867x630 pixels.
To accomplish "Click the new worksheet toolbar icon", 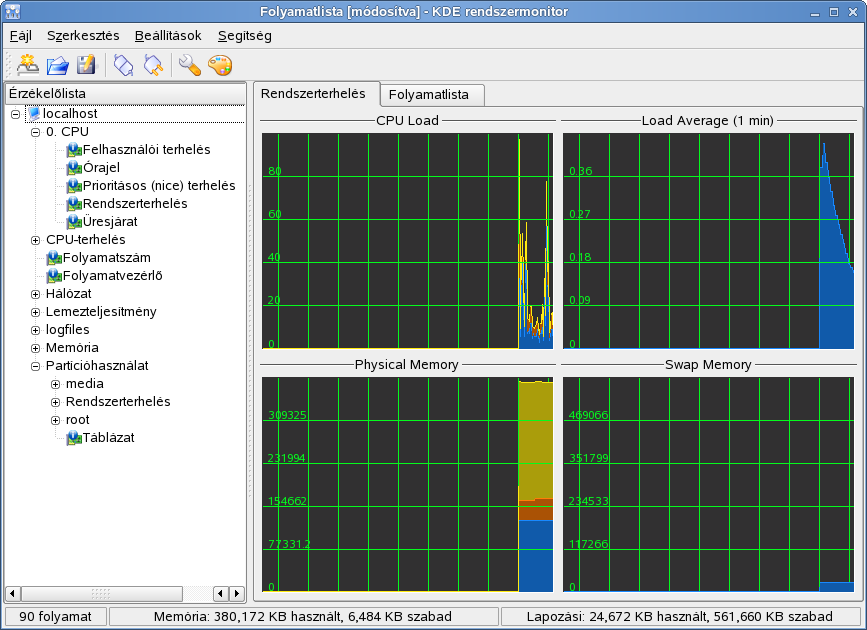I will (x=28, y=65).
